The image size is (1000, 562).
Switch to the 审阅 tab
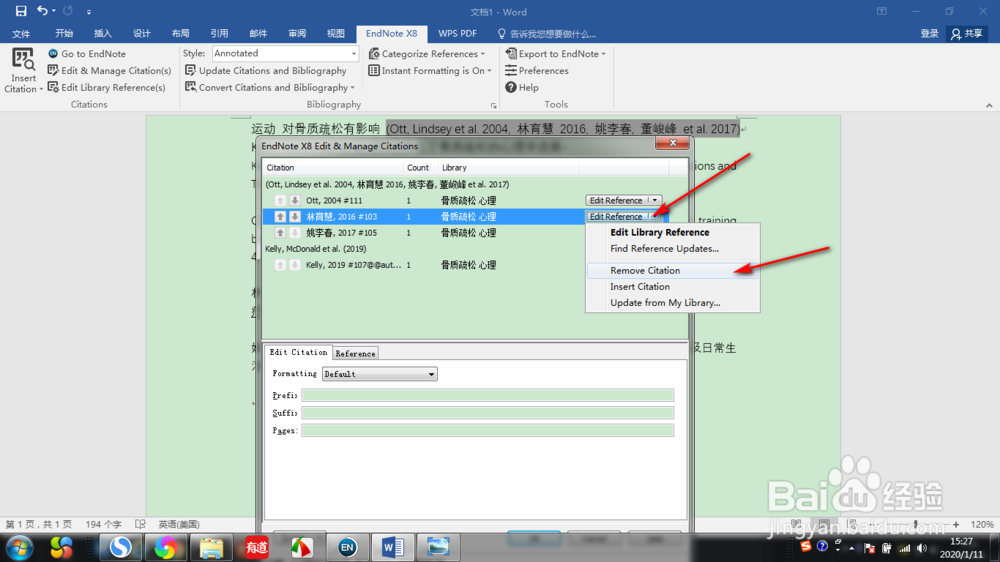tap(297, 34)
